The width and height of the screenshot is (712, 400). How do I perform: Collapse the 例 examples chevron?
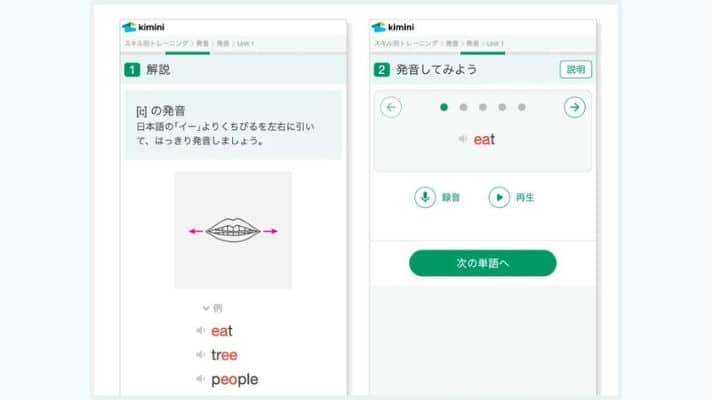click(206, 308)
